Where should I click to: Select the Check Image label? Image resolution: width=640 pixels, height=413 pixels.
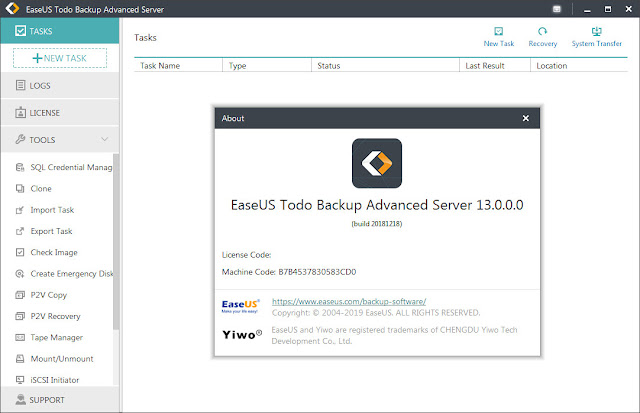[54, 252]
